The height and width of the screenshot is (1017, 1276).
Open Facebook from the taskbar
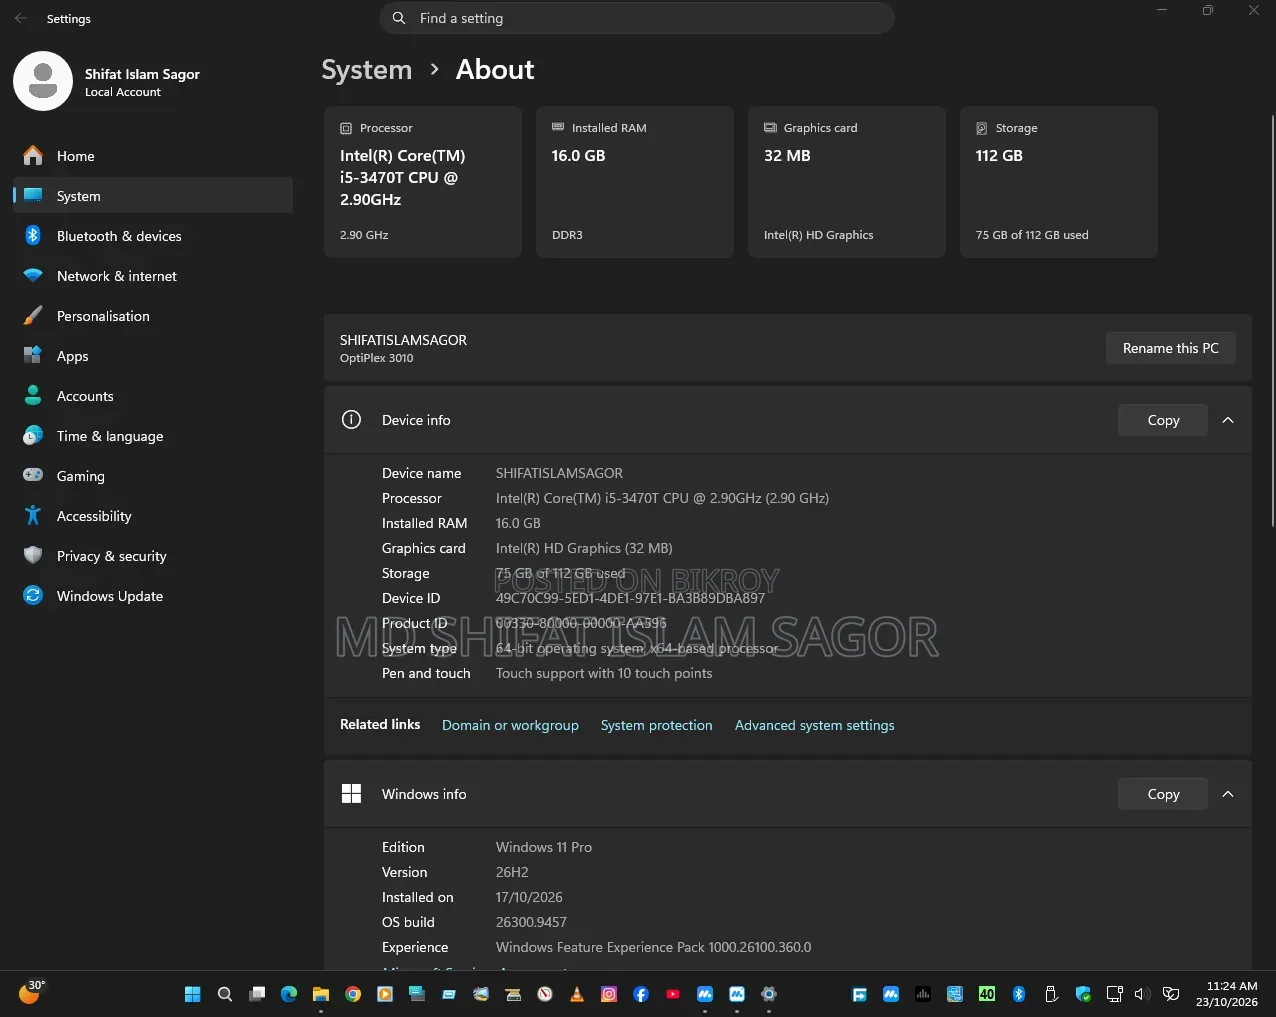click(641, 994)
